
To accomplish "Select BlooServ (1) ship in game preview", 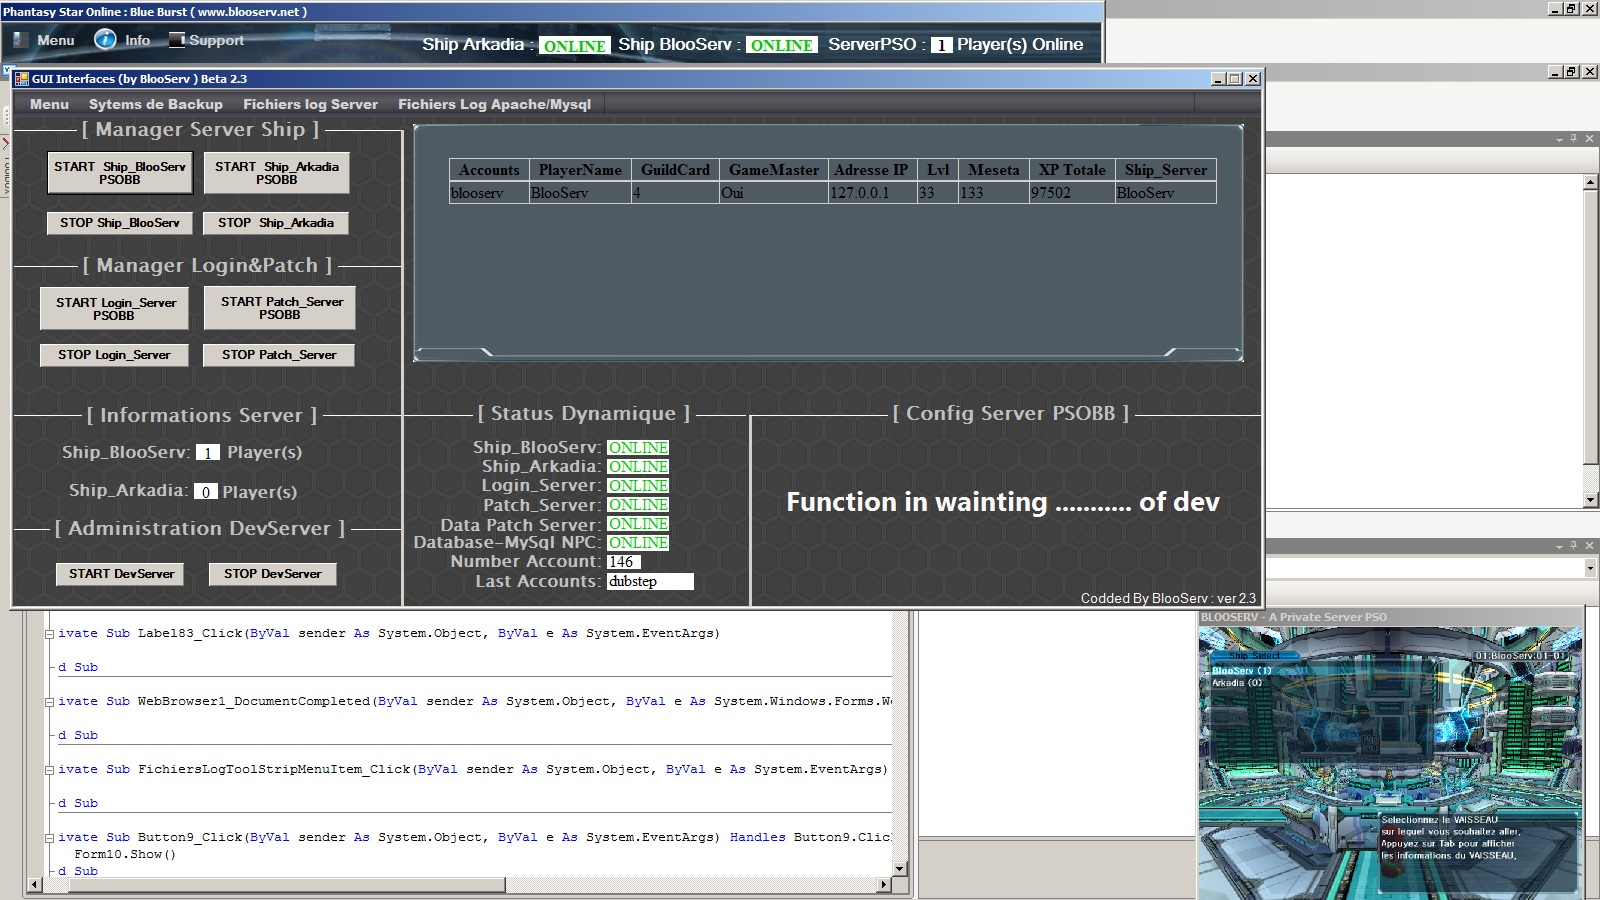I will pos(1241,671).
